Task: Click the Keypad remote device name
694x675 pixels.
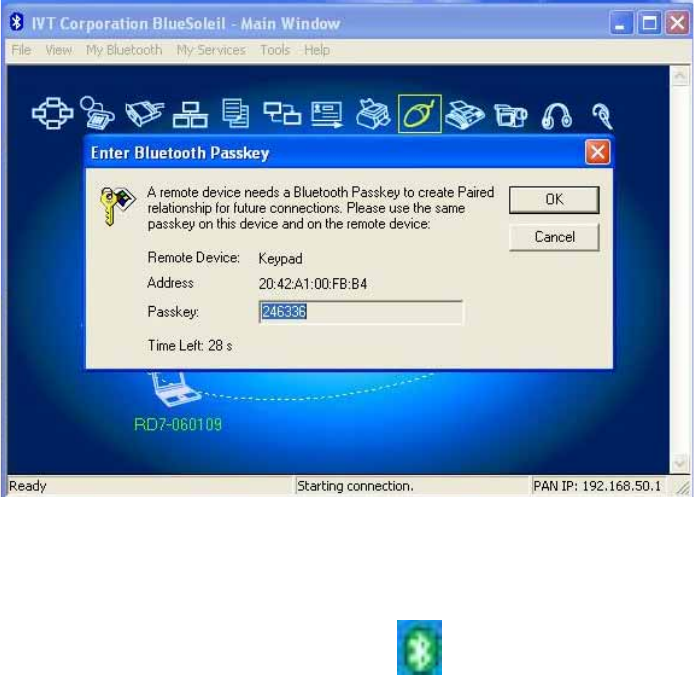Action: click(280, 258)
